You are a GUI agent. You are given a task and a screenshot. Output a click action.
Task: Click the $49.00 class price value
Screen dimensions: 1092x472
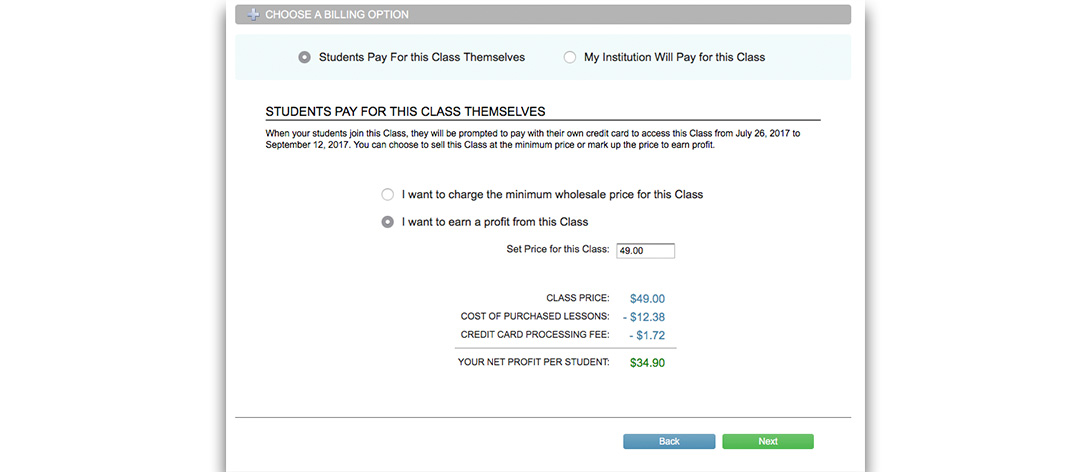tap(647, 298)
